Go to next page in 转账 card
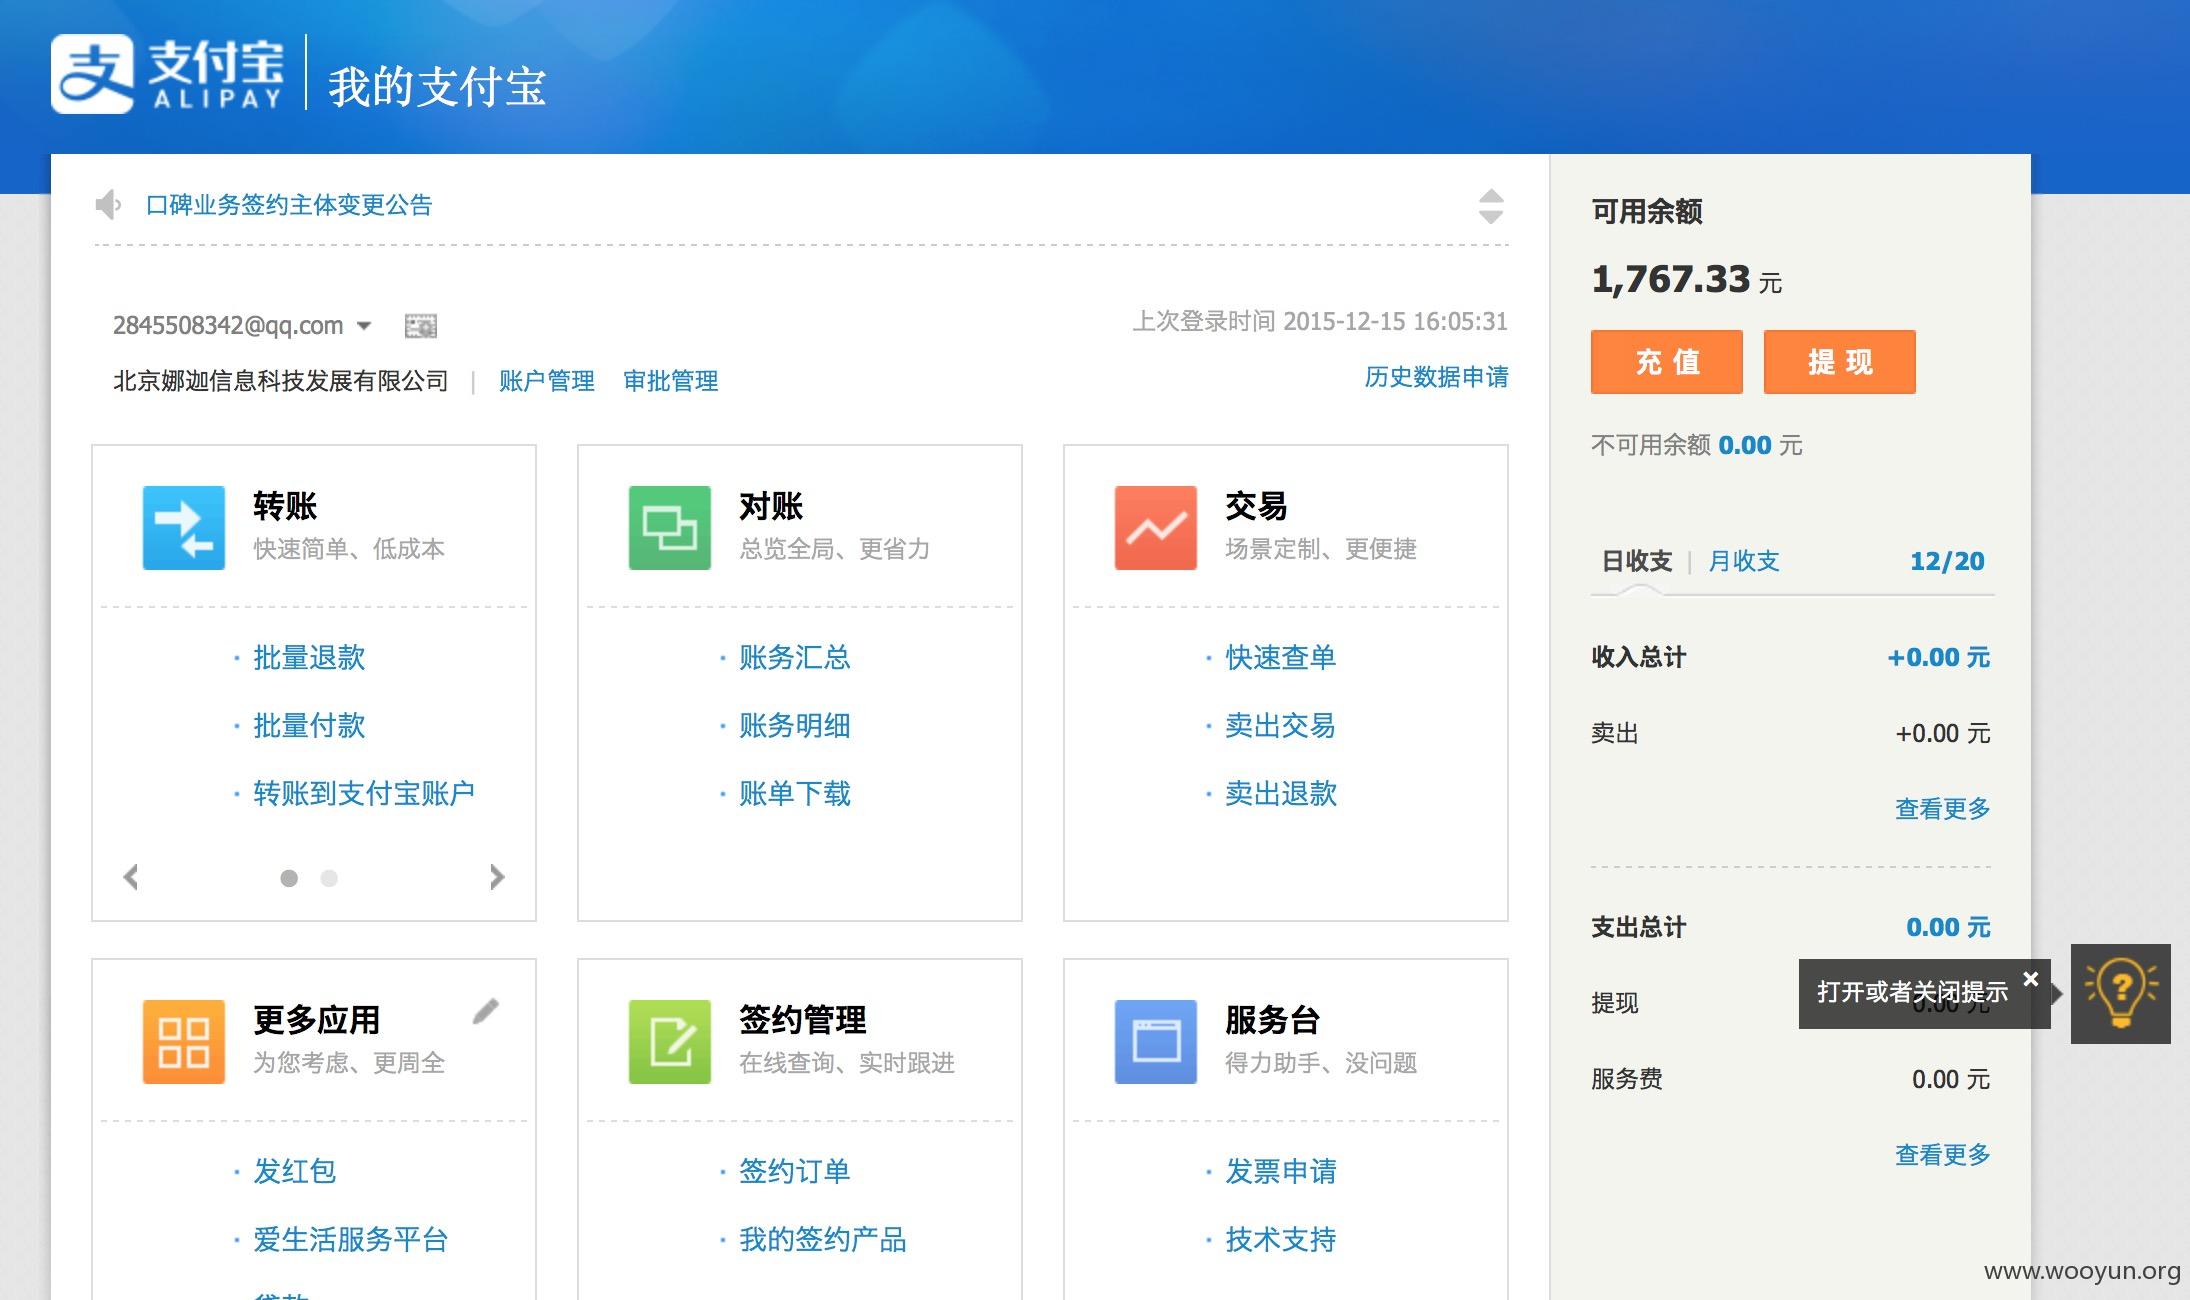Viewport: 2190px width, 1300px height. coord(497,877)
